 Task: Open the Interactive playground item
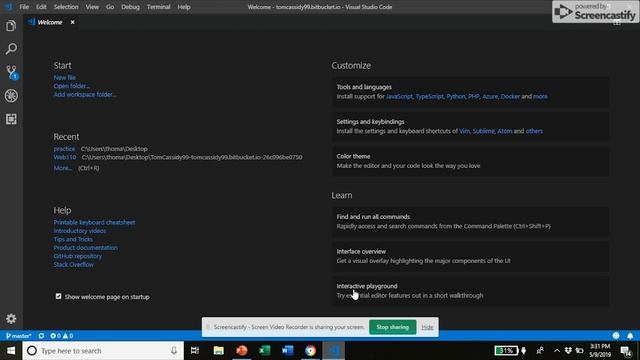471,291
